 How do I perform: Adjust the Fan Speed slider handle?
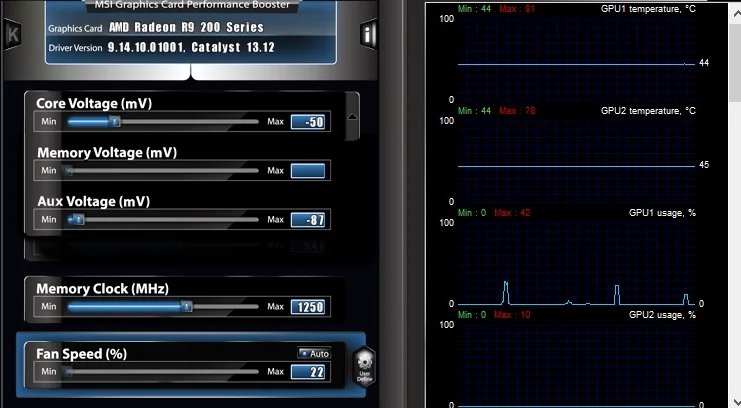69,372
